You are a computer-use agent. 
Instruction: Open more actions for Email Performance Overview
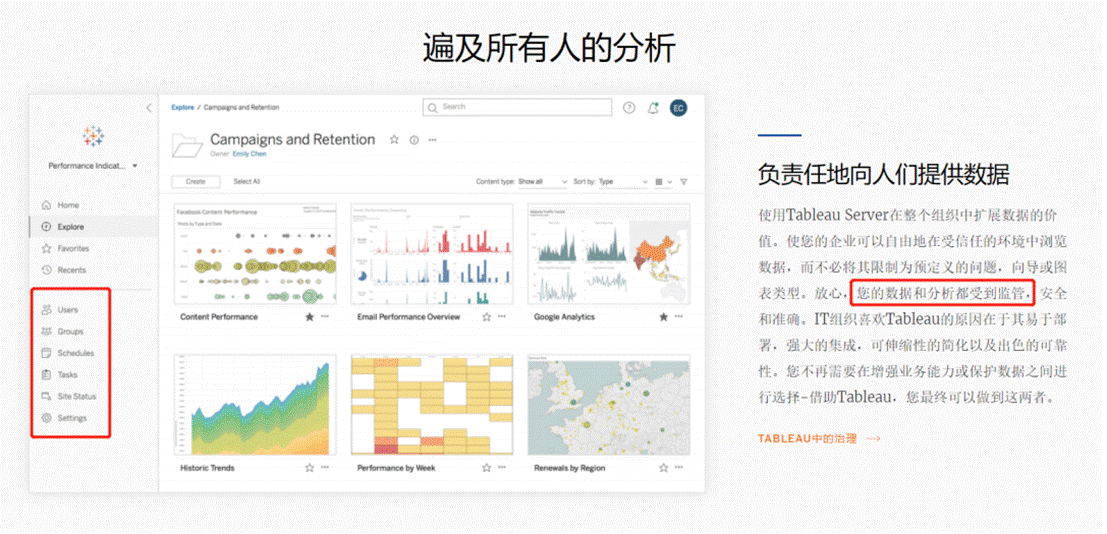[x=502, y=316]
